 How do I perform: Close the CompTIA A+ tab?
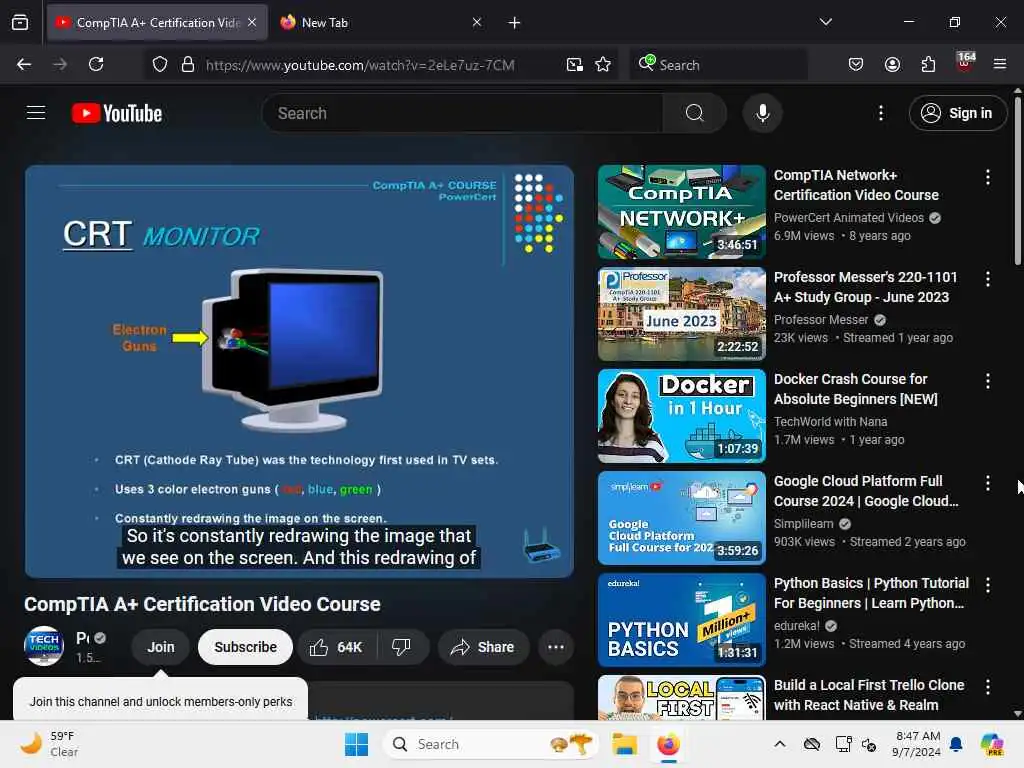252,22
